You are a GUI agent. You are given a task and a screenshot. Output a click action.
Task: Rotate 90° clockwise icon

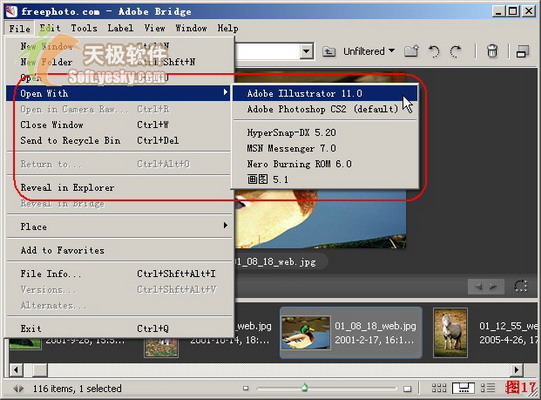click(455, 52)
